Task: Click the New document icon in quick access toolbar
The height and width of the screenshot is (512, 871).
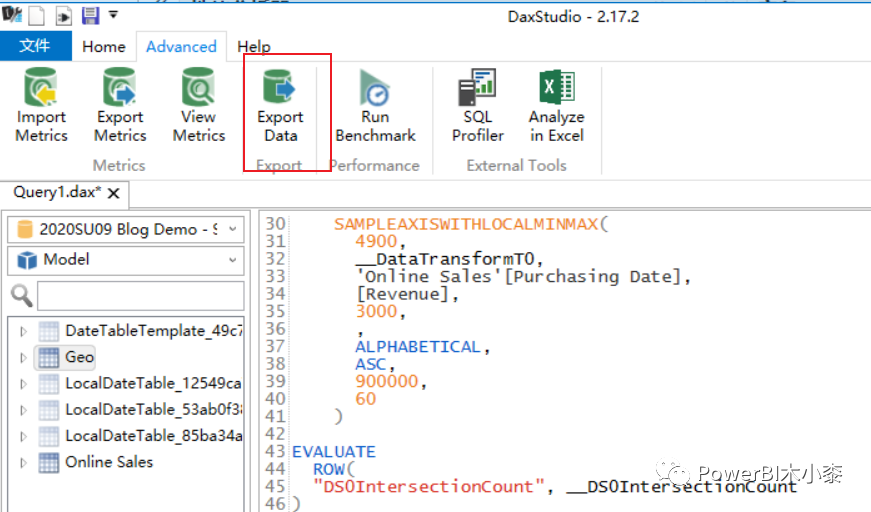Action: 37,16
